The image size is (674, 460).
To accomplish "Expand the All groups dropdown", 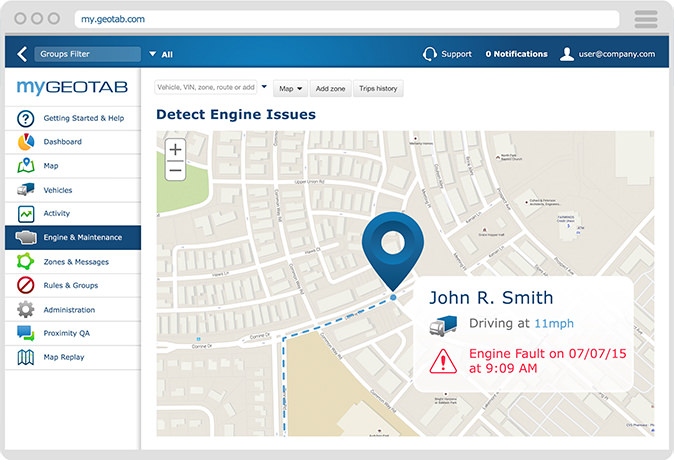I will tap(161, 54).
